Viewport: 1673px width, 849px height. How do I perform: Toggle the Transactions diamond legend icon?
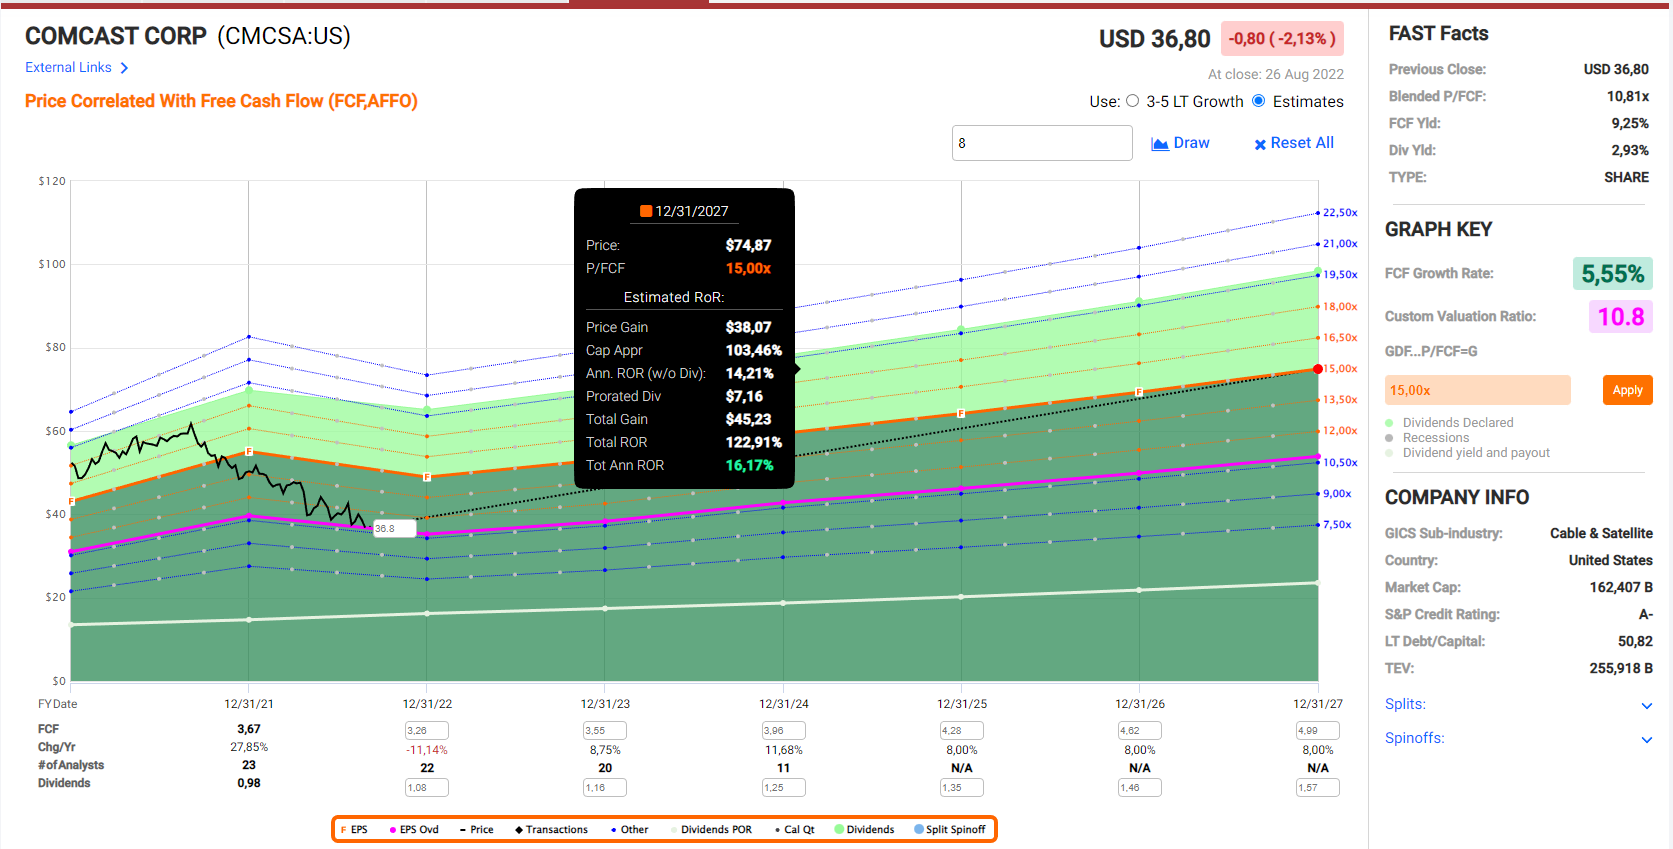coord(519,830)
